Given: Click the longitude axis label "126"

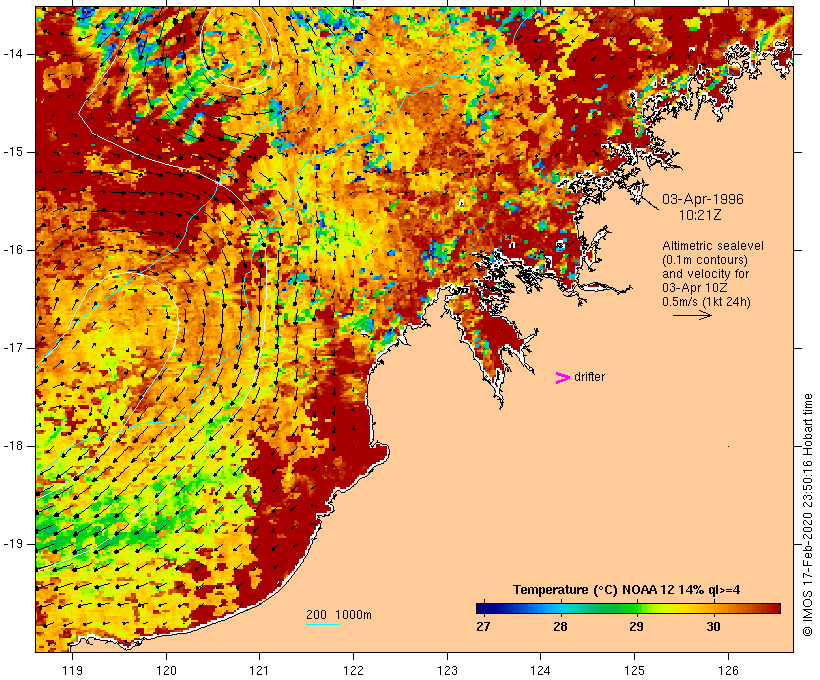Looking at the screenshot, I should pyautogui.click(x=728, y=670).
